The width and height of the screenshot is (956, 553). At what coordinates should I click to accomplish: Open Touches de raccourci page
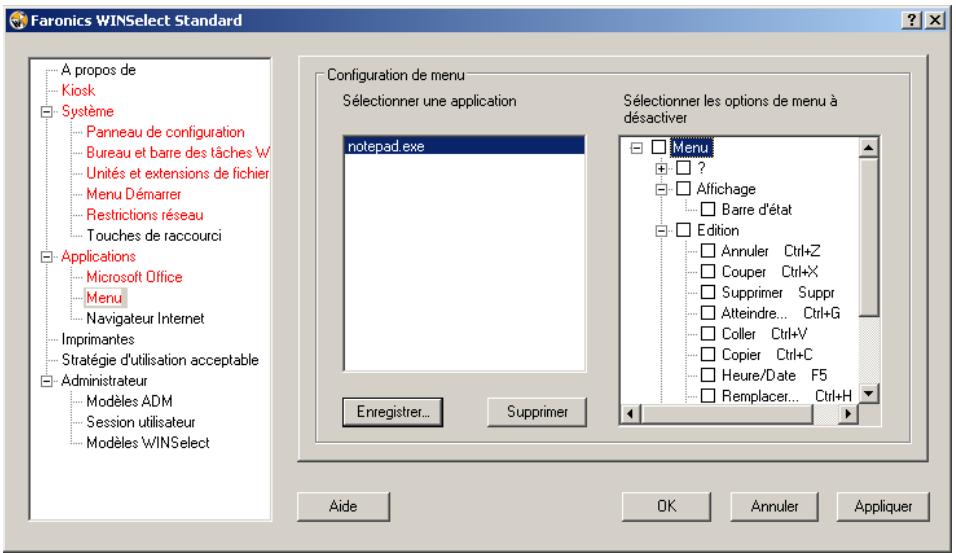(x=154, y=235)
